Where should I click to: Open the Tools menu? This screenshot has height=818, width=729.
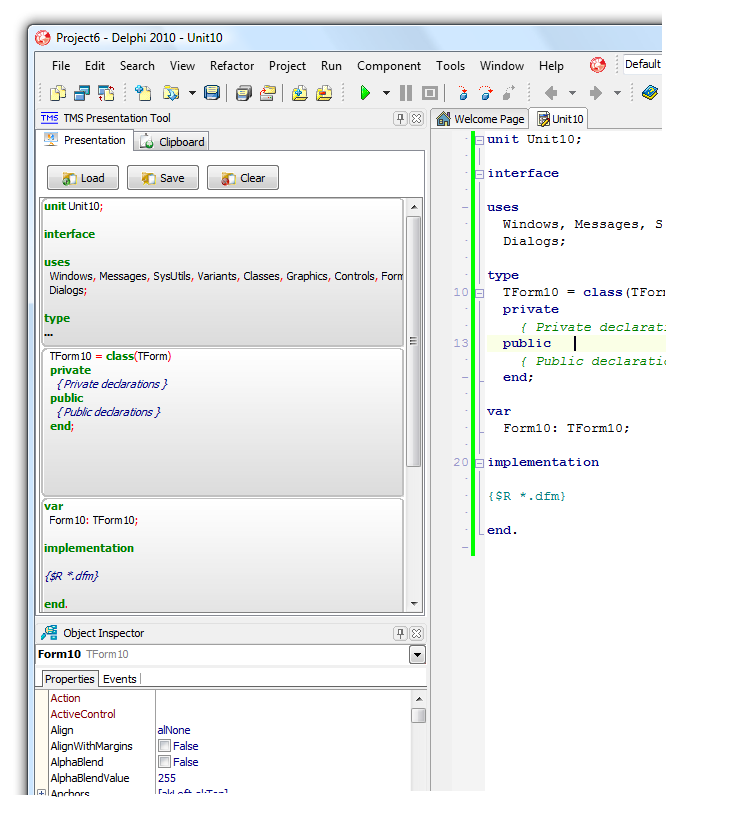pyautogui.click(x=450, y=66)
